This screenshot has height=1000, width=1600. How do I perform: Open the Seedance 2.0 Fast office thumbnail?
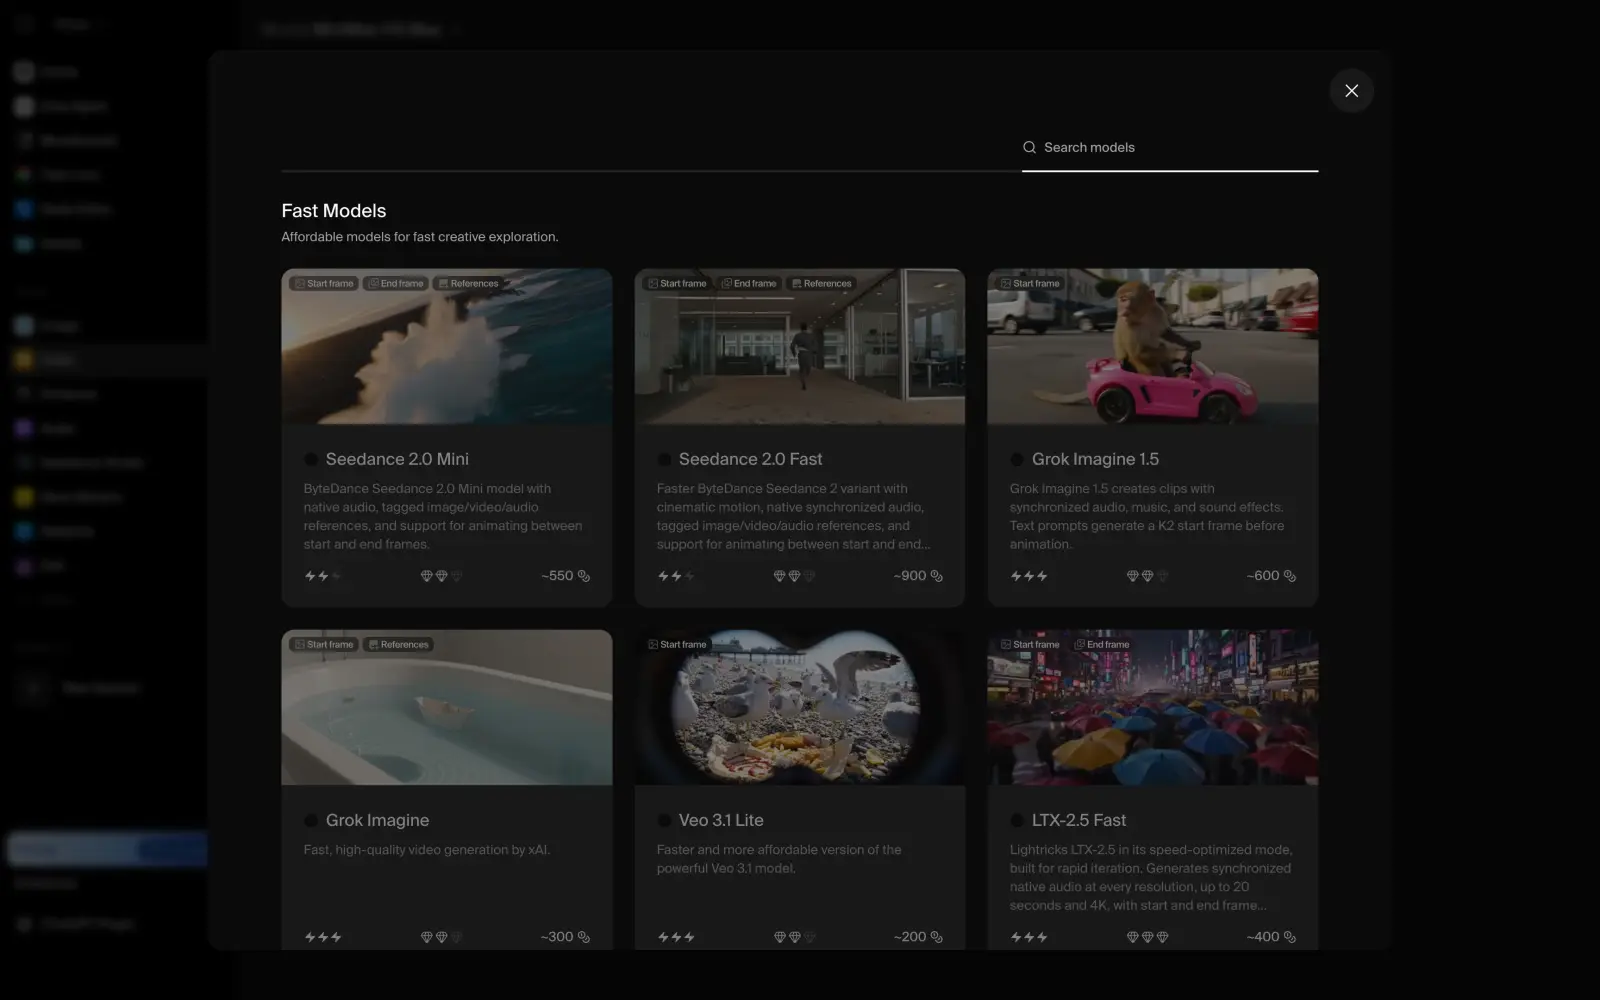pyautogui.click(x=800, y=346)
